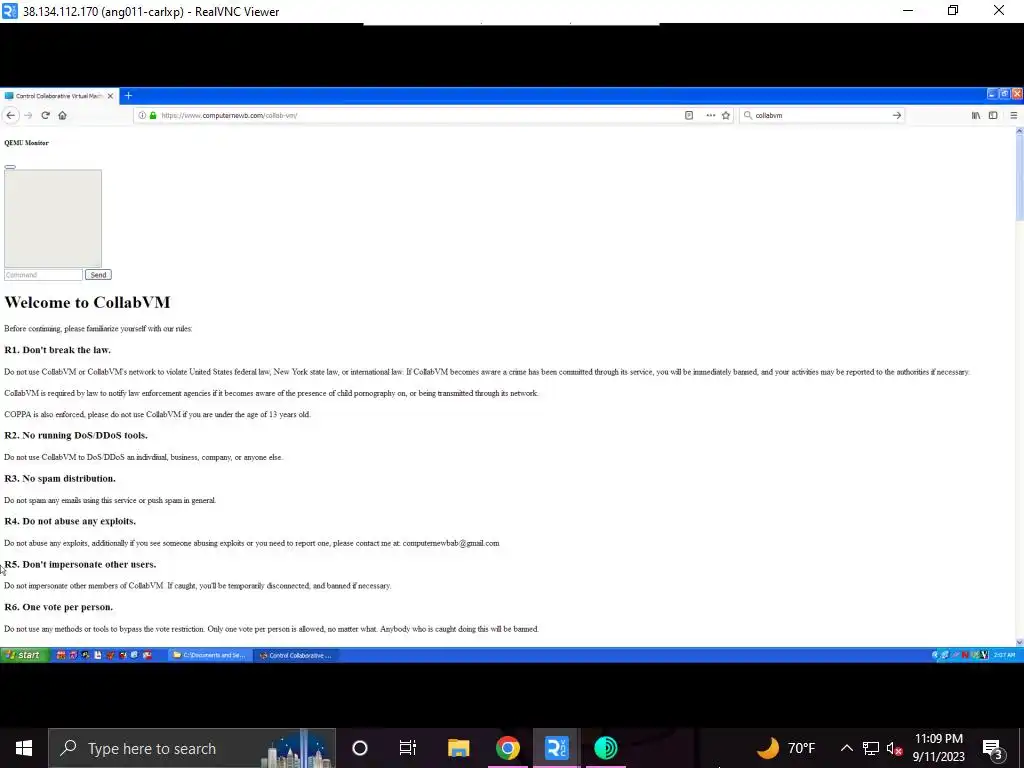This screenshot has height=768, width=1024.
Task: Click the scrollbar up arrow
Action: coord(1019,131)
